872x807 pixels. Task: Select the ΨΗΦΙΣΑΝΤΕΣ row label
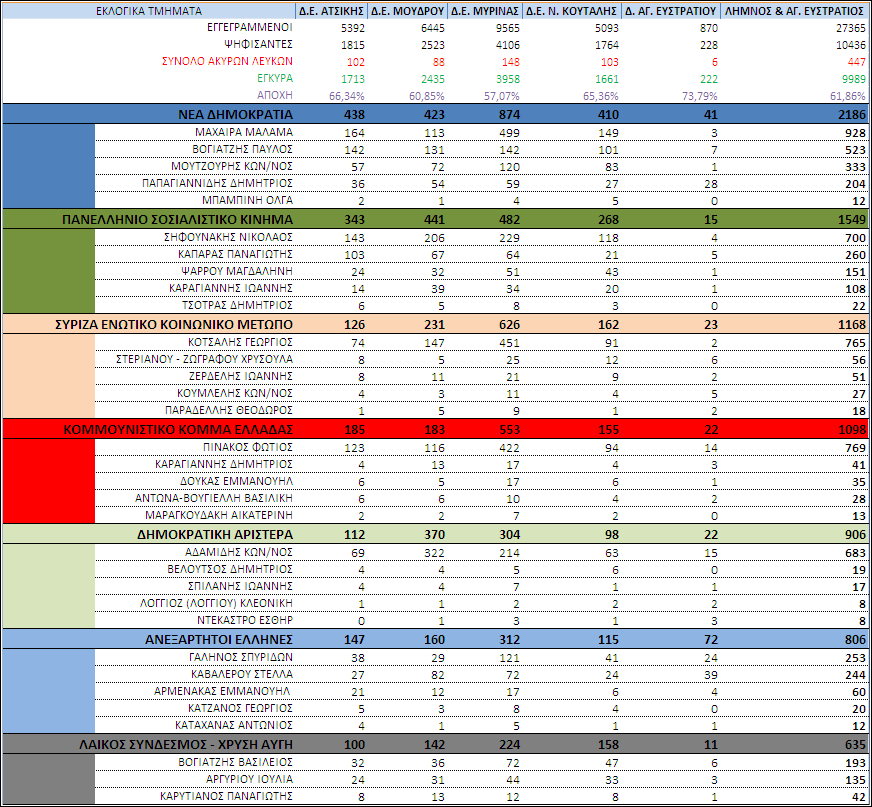[x=259, y=44]
